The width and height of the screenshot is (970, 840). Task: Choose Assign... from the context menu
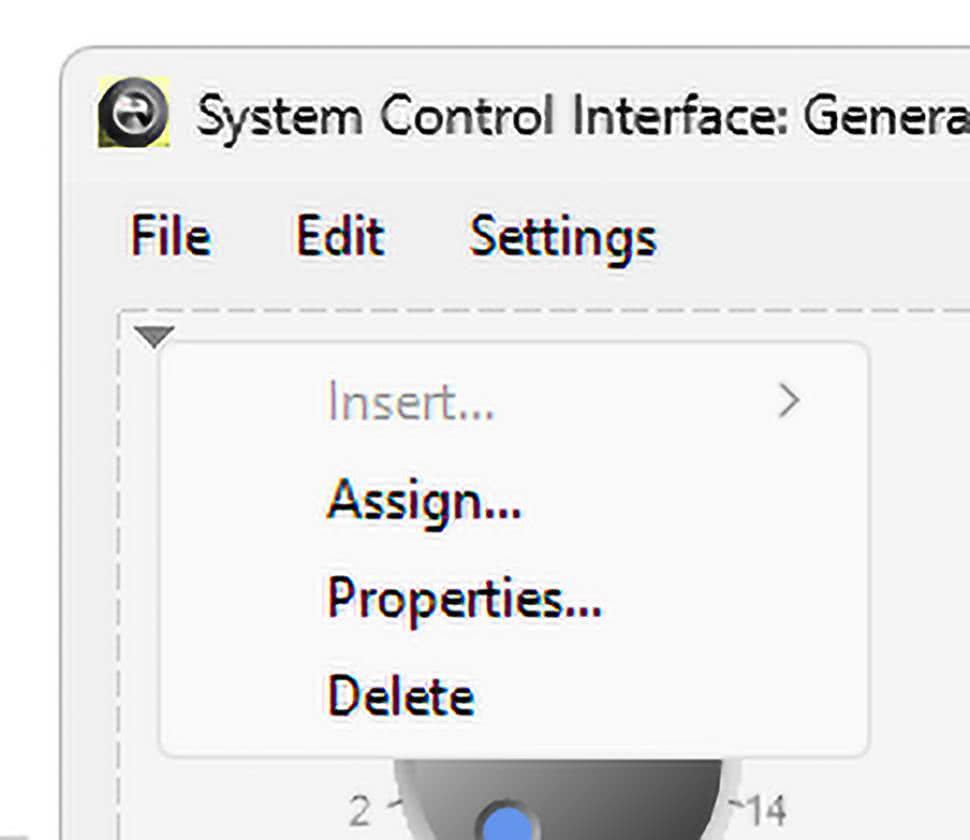point(424,499)
